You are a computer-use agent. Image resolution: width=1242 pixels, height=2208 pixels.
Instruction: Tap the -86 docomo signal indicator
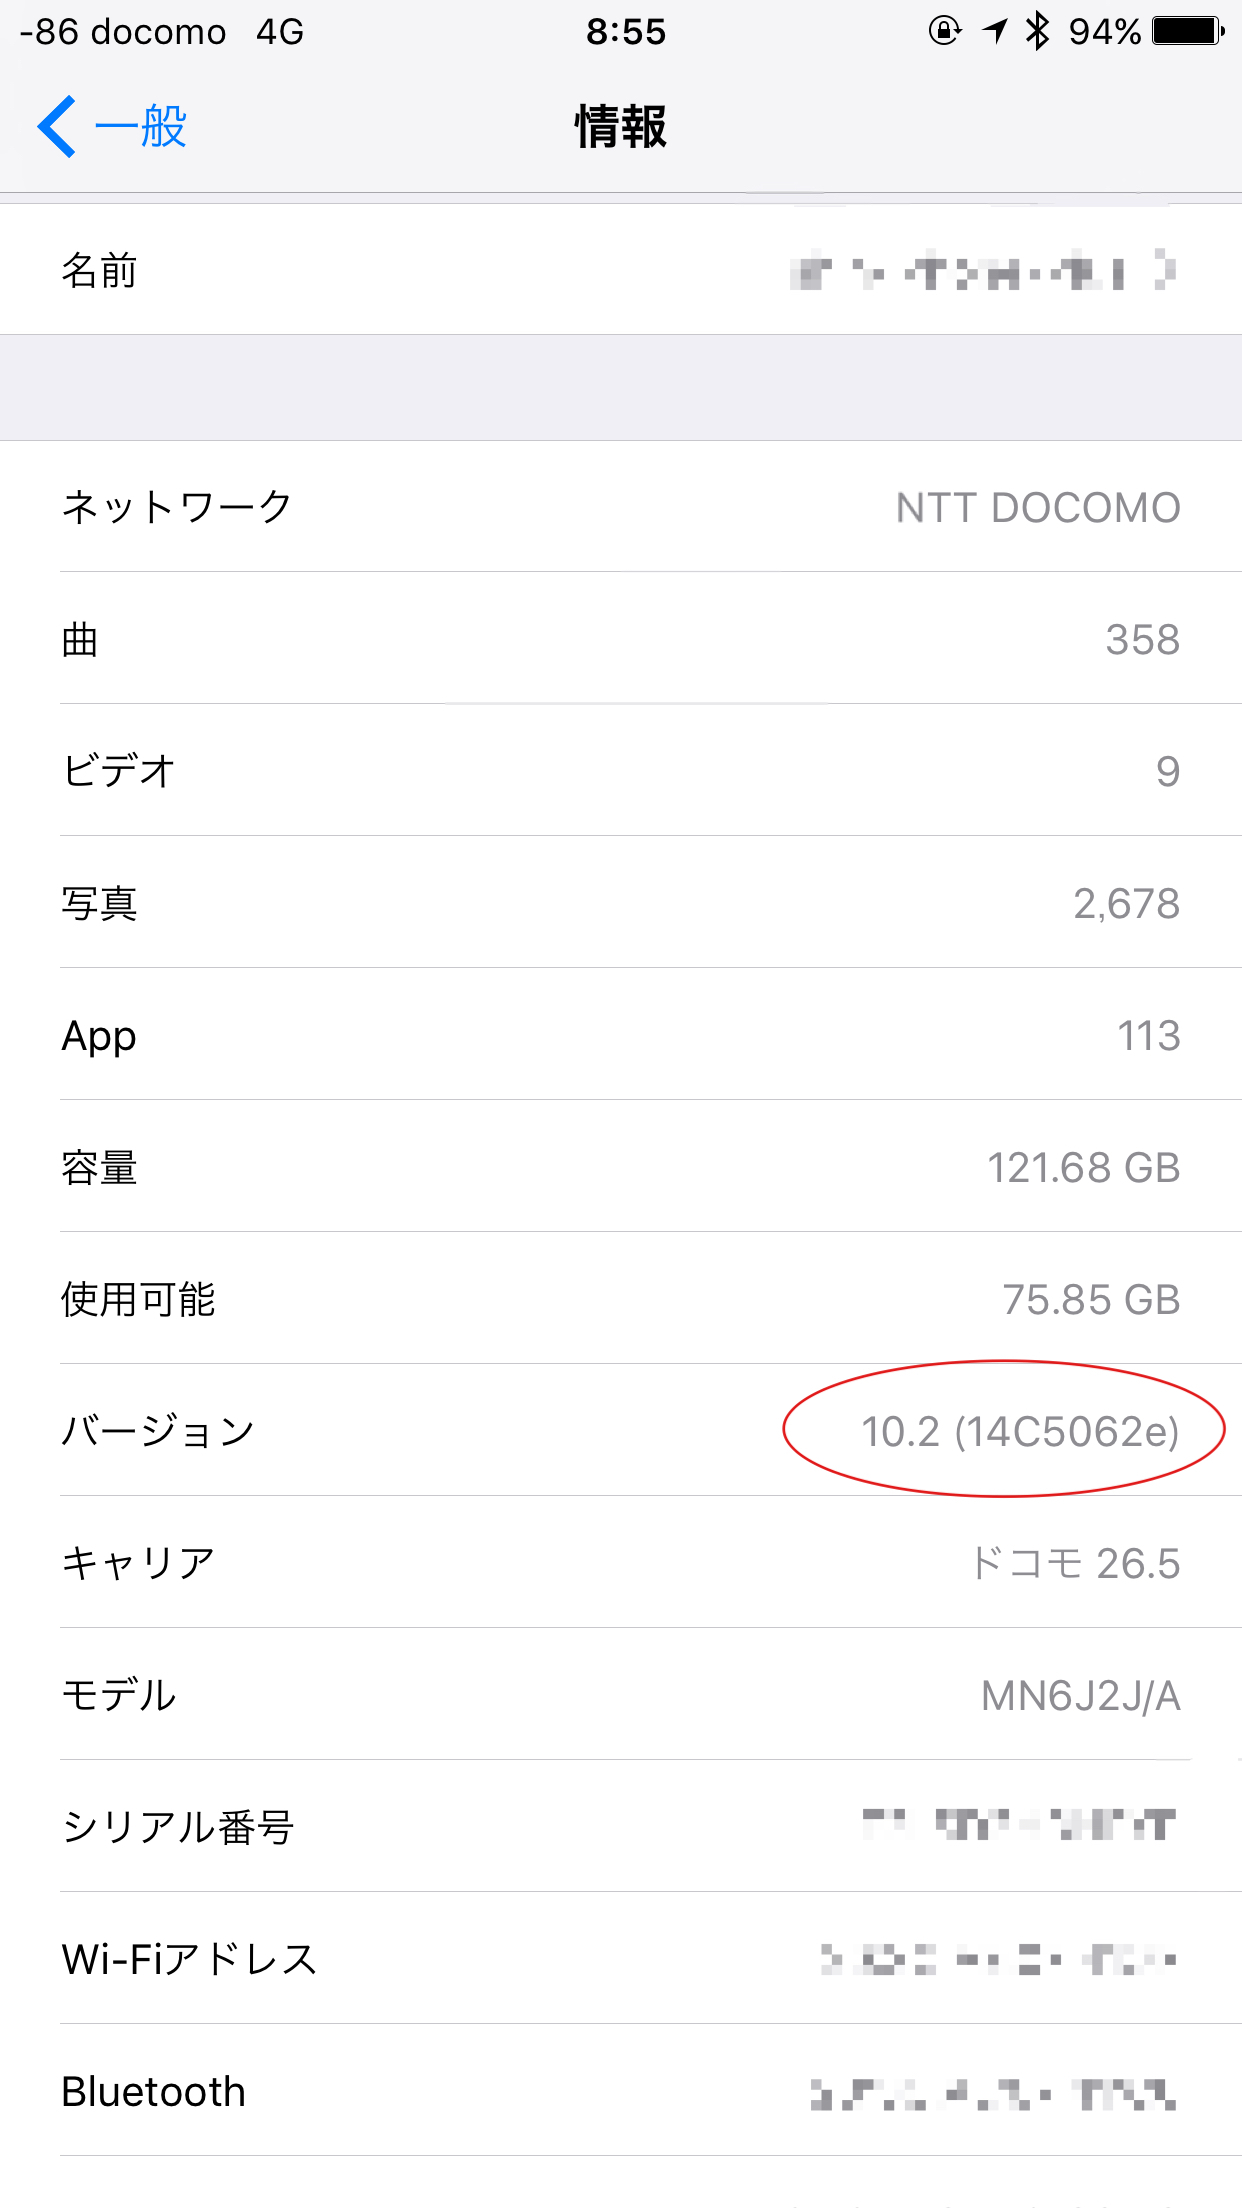(x=123, y=32)
